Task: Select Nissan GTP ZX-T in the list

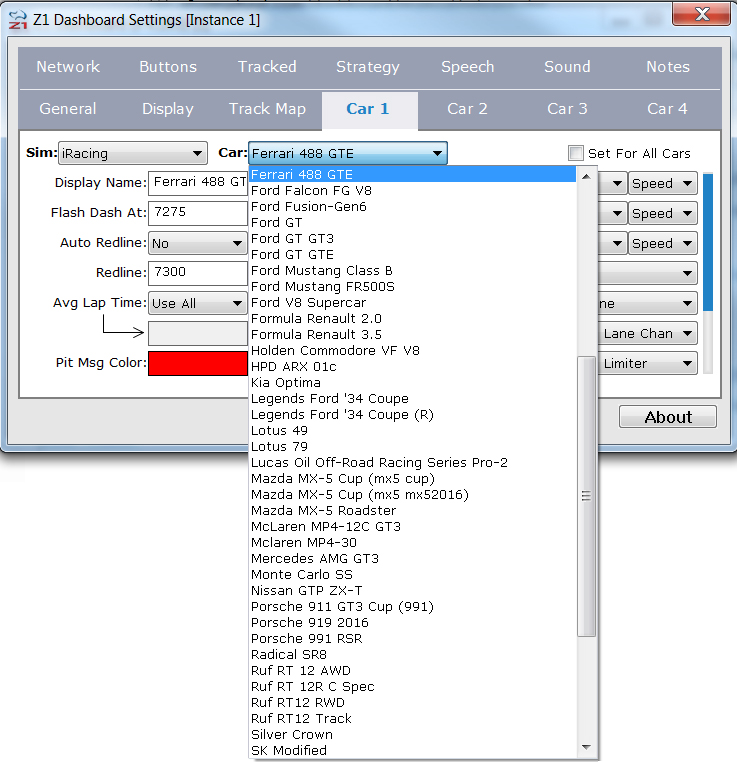Action: click(412, 591)
